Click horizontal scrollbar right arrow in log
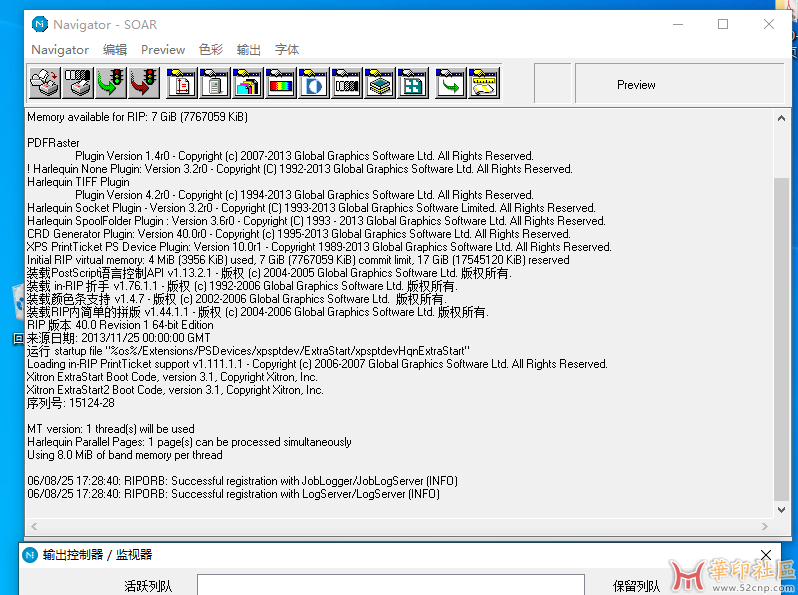Screen dimensions: 798x595 pyautogui.click(x=765, y=527)
